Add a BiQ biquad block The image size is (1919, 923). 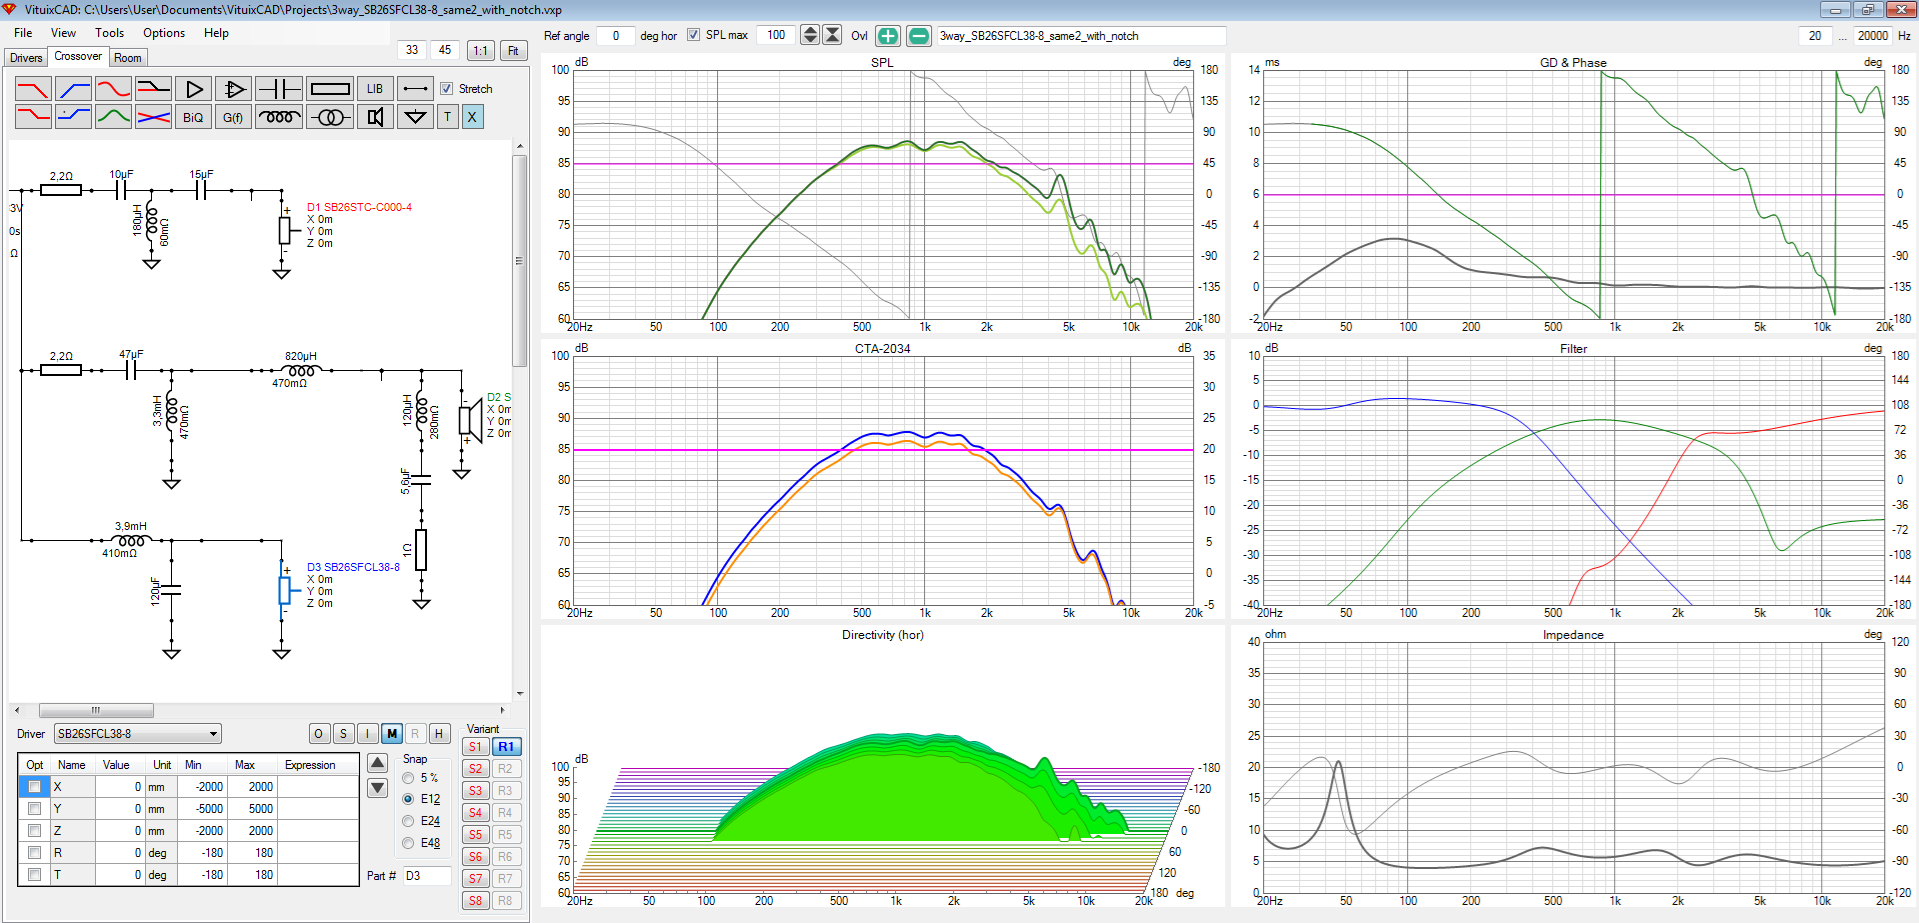(193, 117)
